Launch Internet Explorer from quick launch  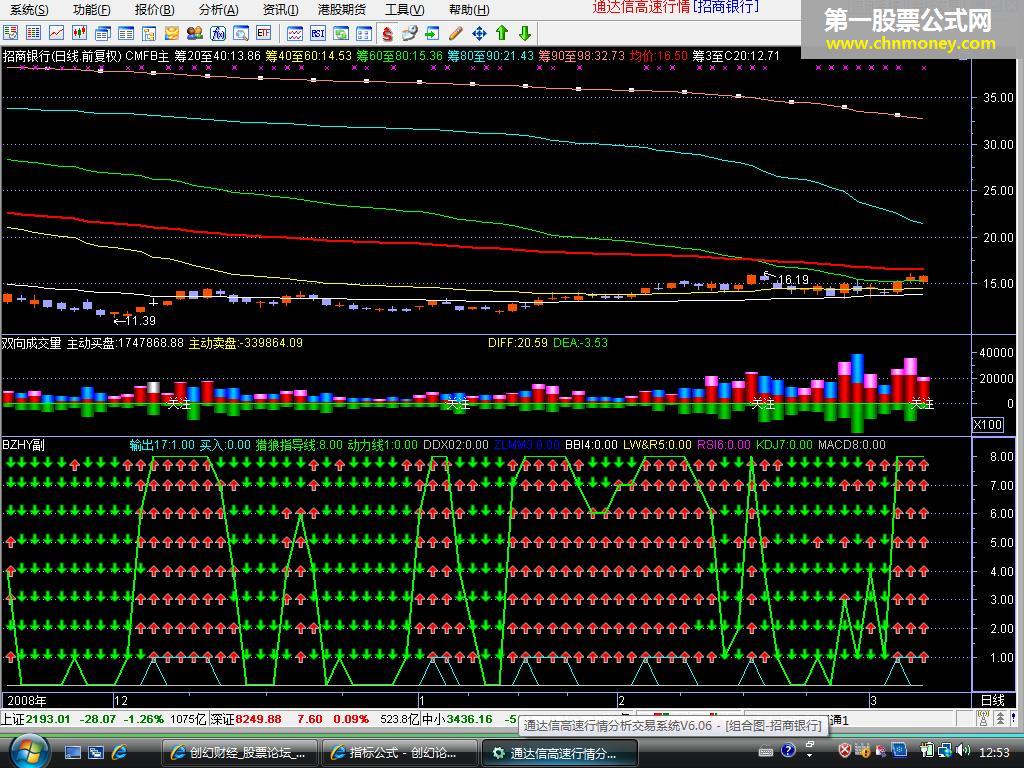pyautogui.click(x=120, y=752)
